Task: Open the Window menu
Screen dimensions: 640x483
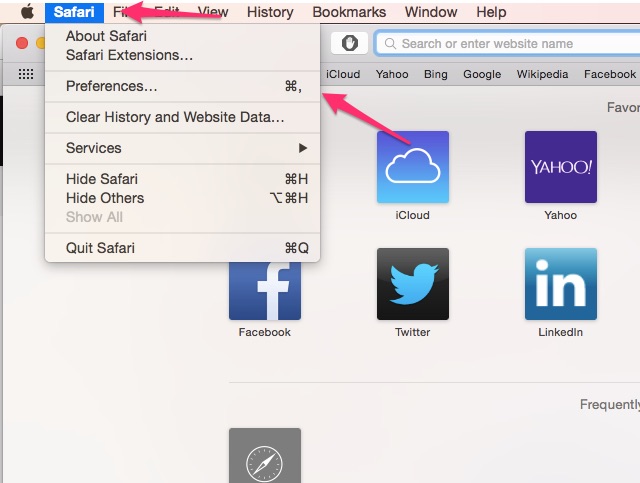Action: [431, 12]
